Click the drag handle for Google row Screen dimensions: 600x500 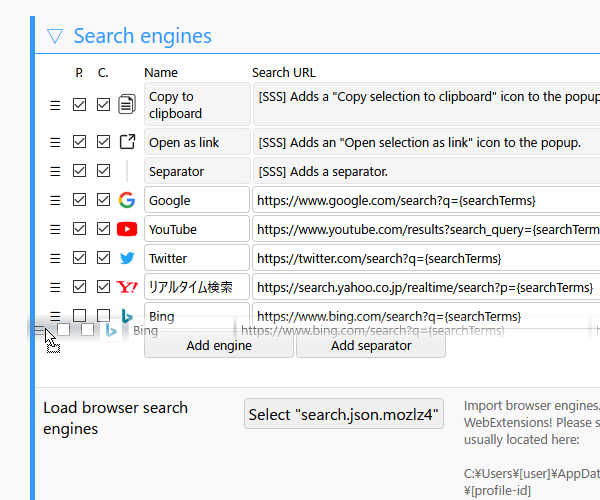[55, 200]
